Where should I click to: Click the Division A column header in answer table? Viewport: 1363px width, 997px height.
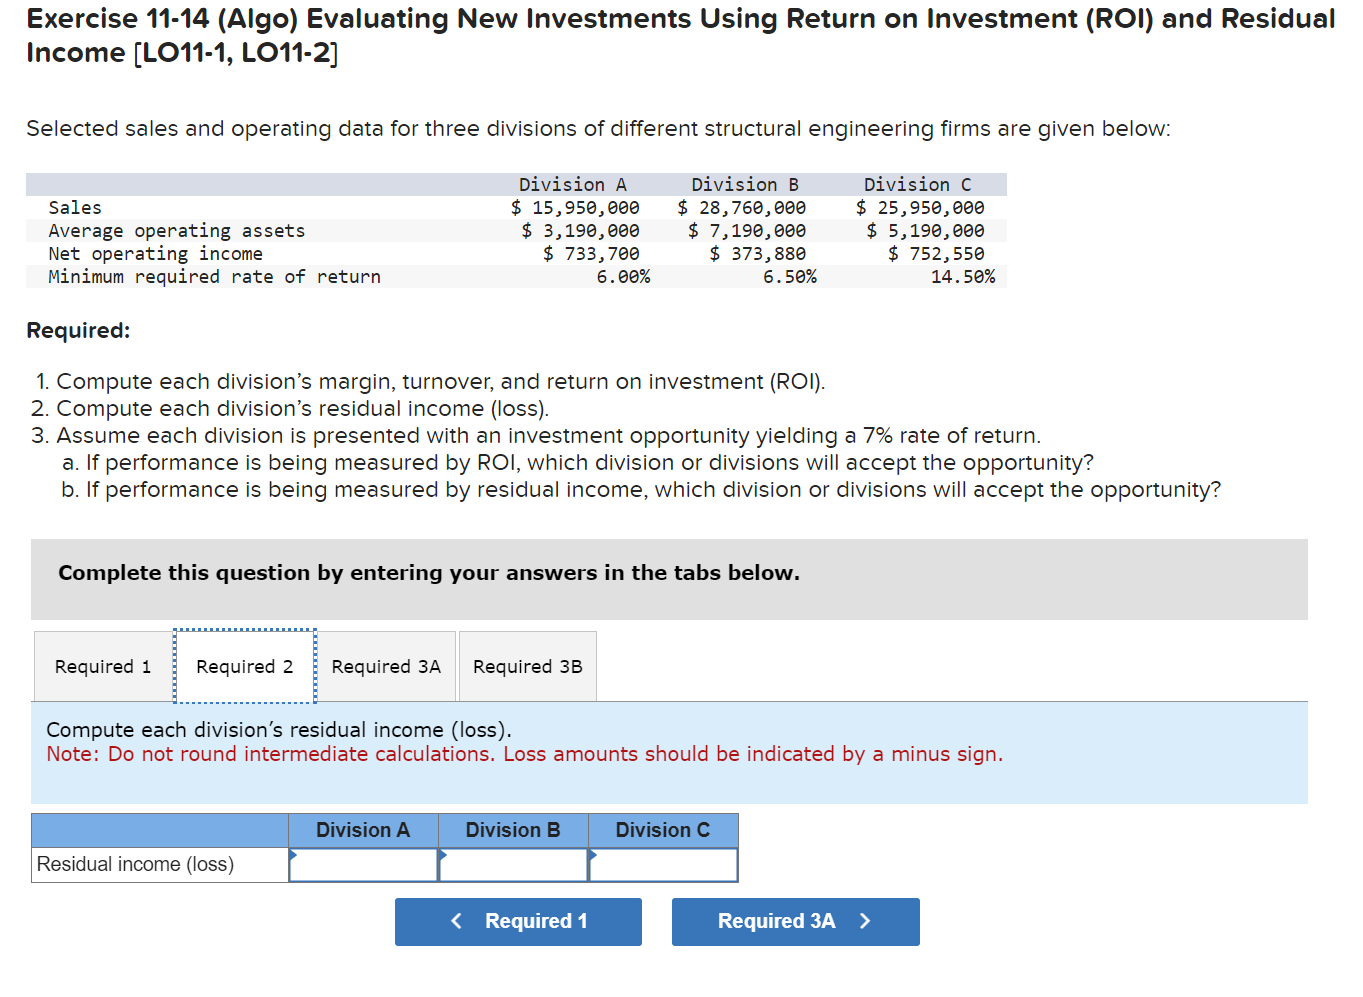(x=362, y=830)
